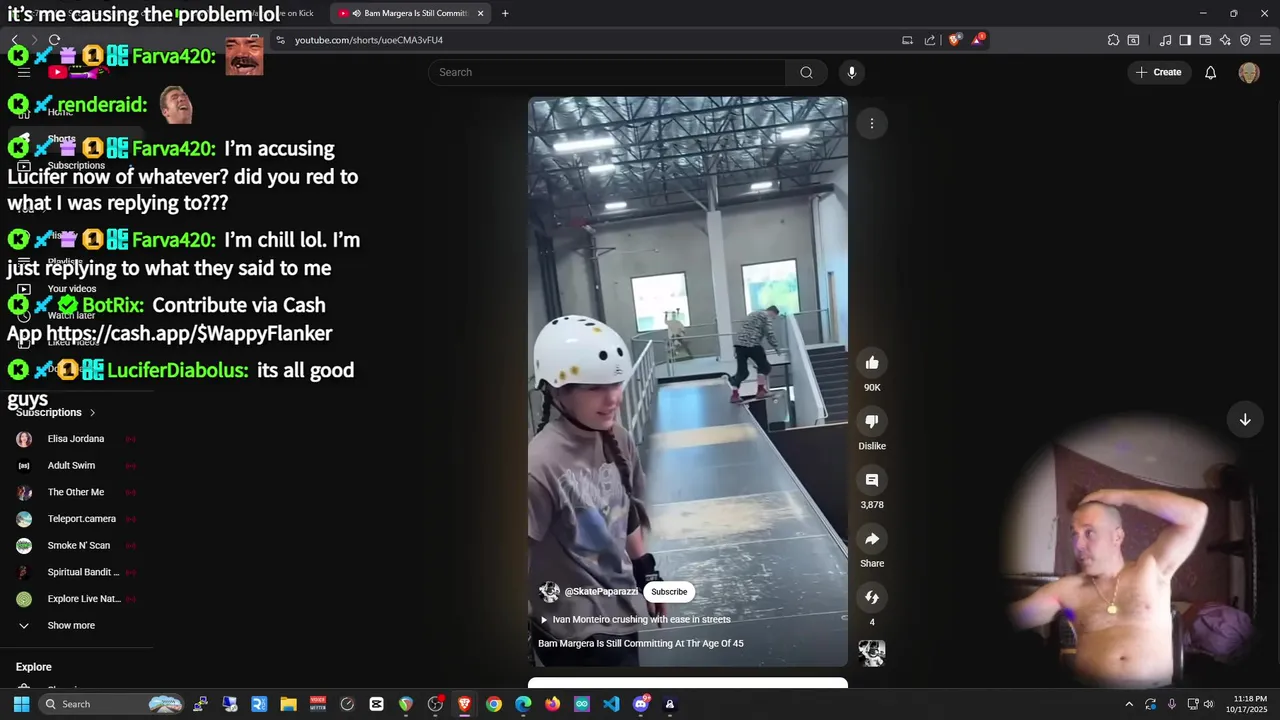Open Brave VPN shield icon
The height and width of the screenshot is (720, 1280).
pyautogui.click(x=1245, y=40)
